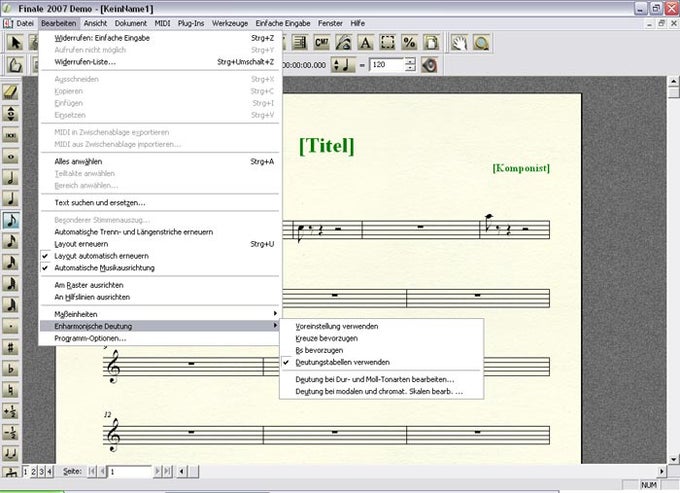
Task: Select the double whole note duration
Action: point(10,135)
